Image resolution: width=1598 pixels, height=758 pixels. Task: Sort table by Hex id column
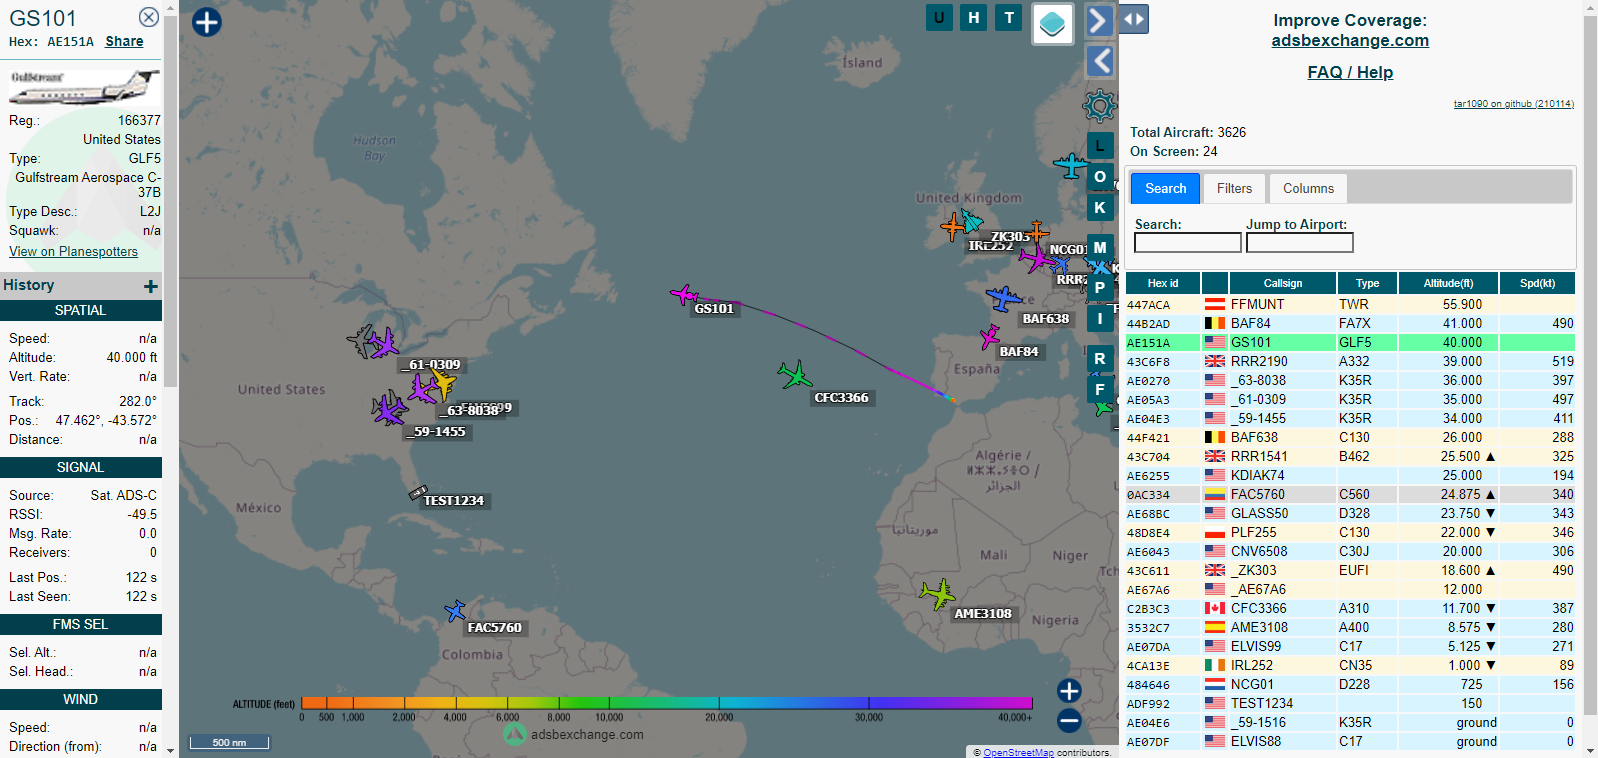tap(1162, 283)
